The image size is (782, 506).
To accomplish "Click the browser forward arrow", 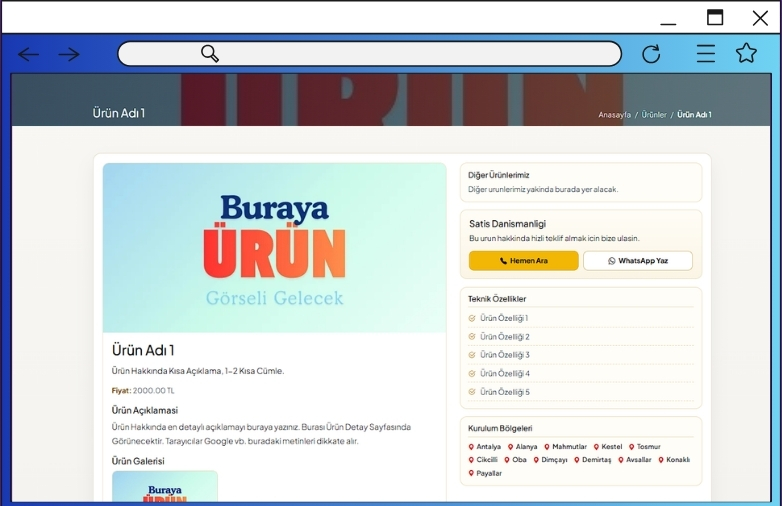I will click(69, 54).
